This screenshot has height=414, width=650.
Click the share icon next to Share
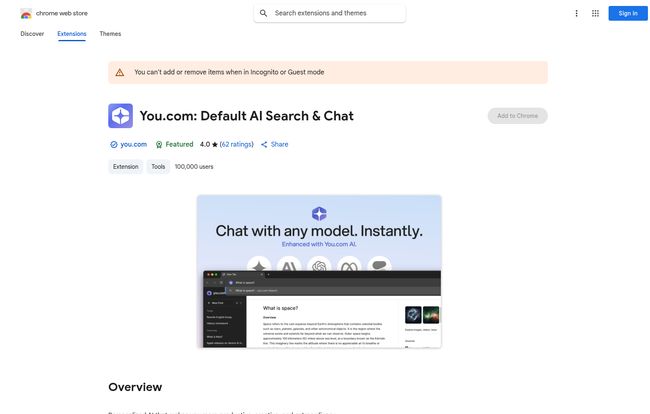(264, 145)
